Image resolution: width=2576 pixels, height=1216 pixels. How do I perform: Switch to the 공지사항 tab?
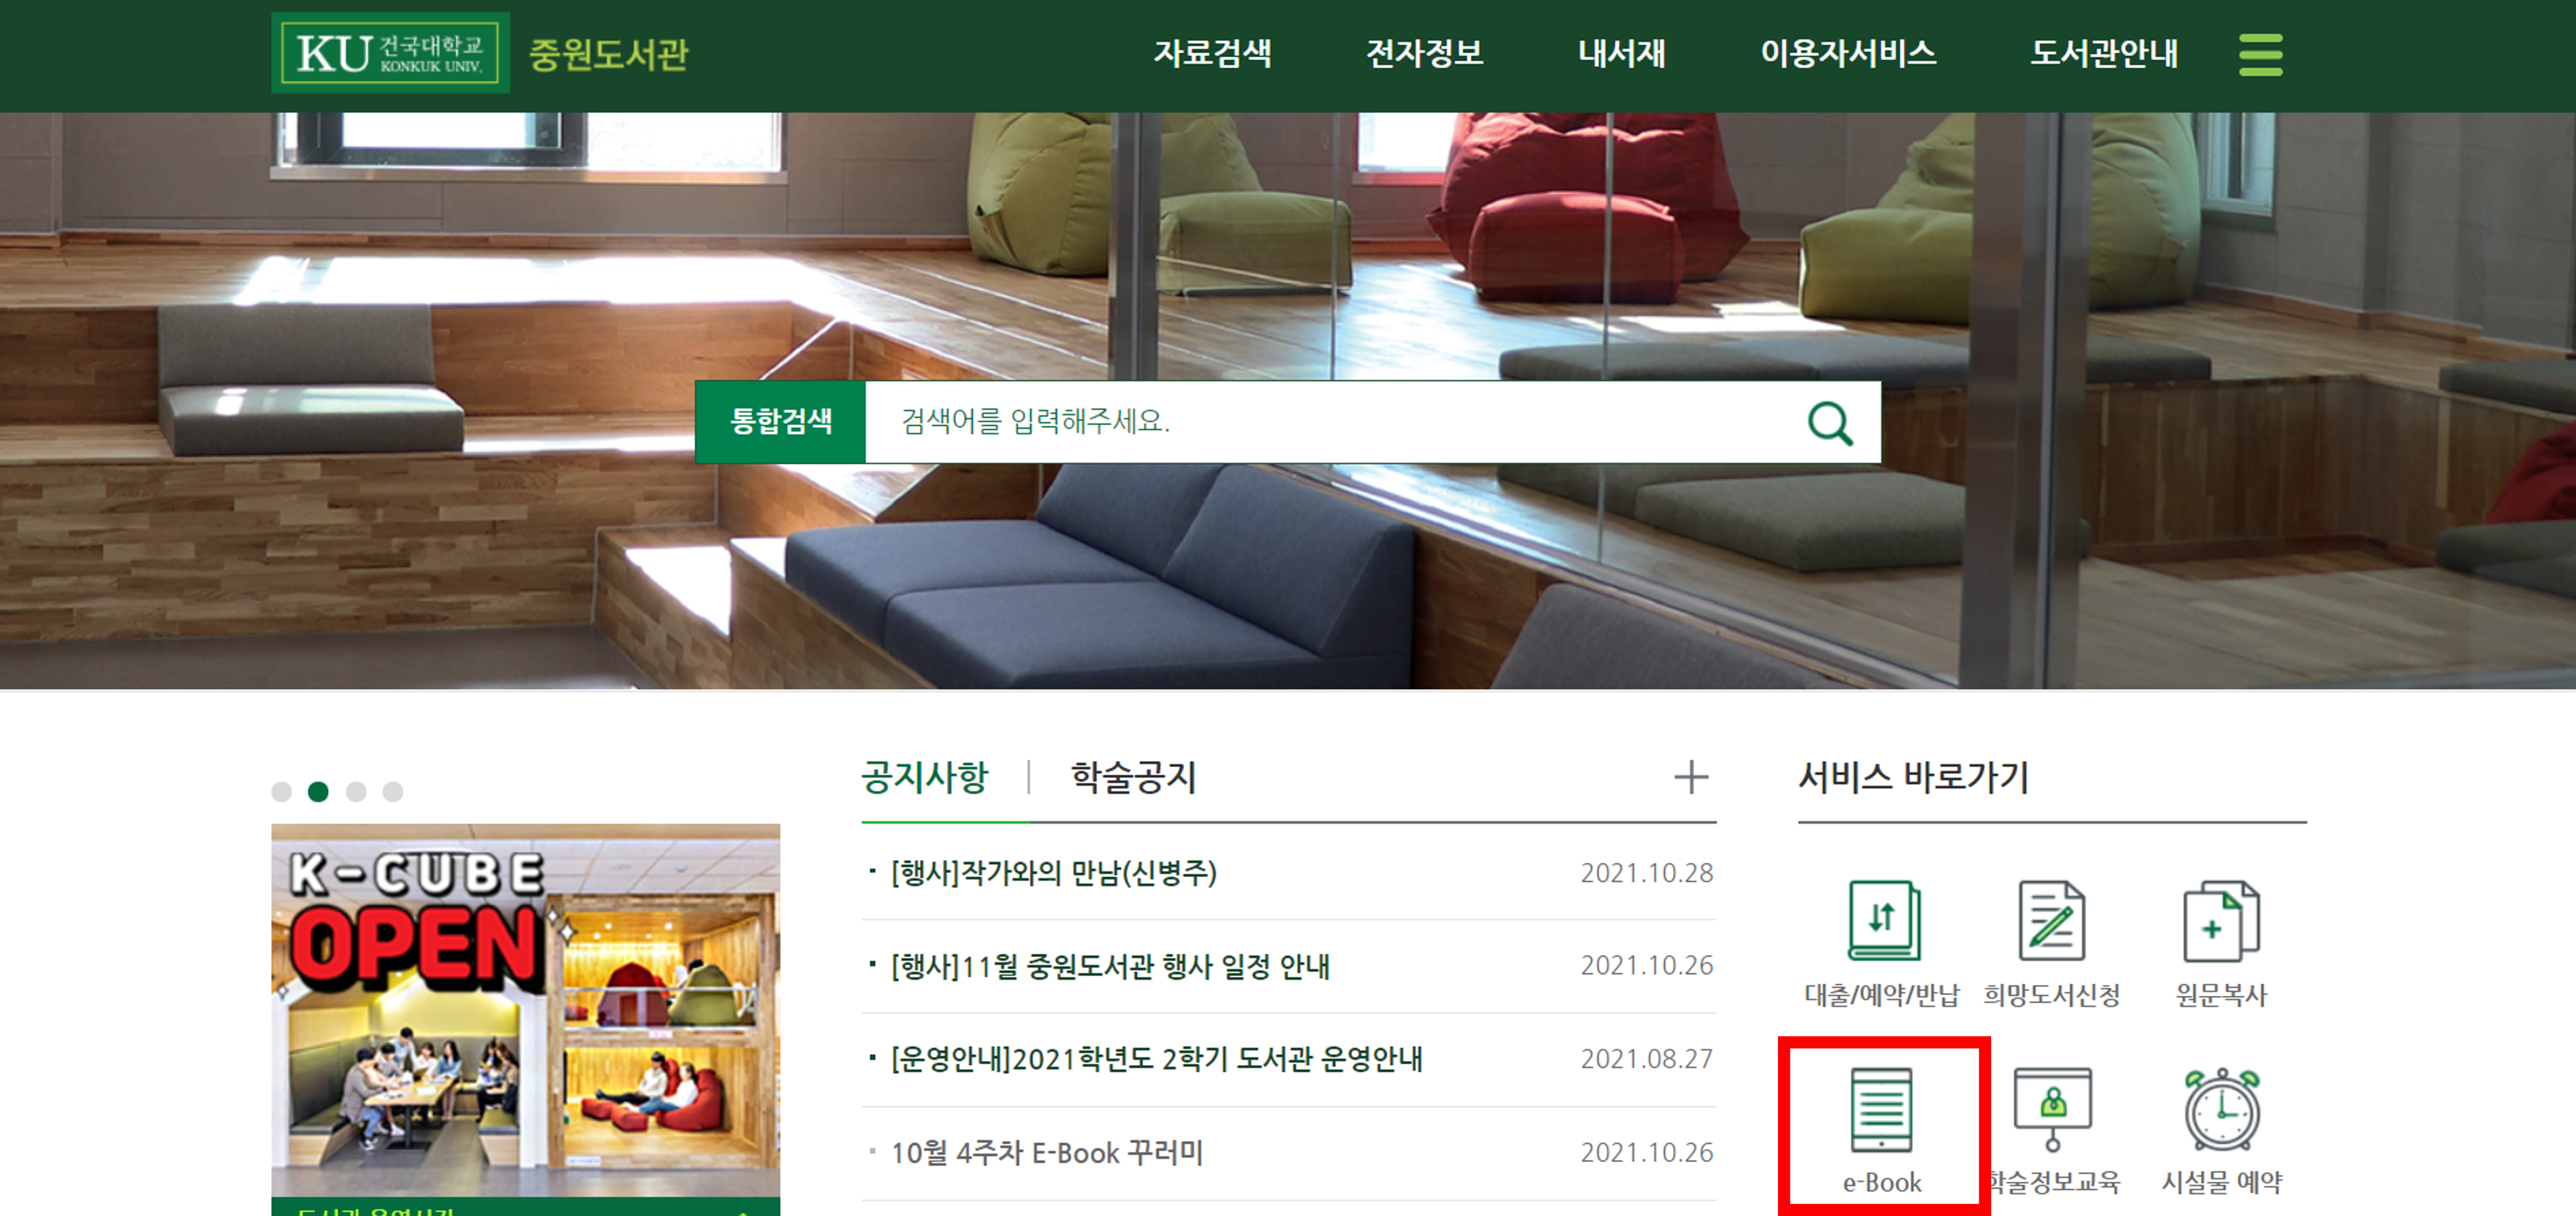coord(925,777)
